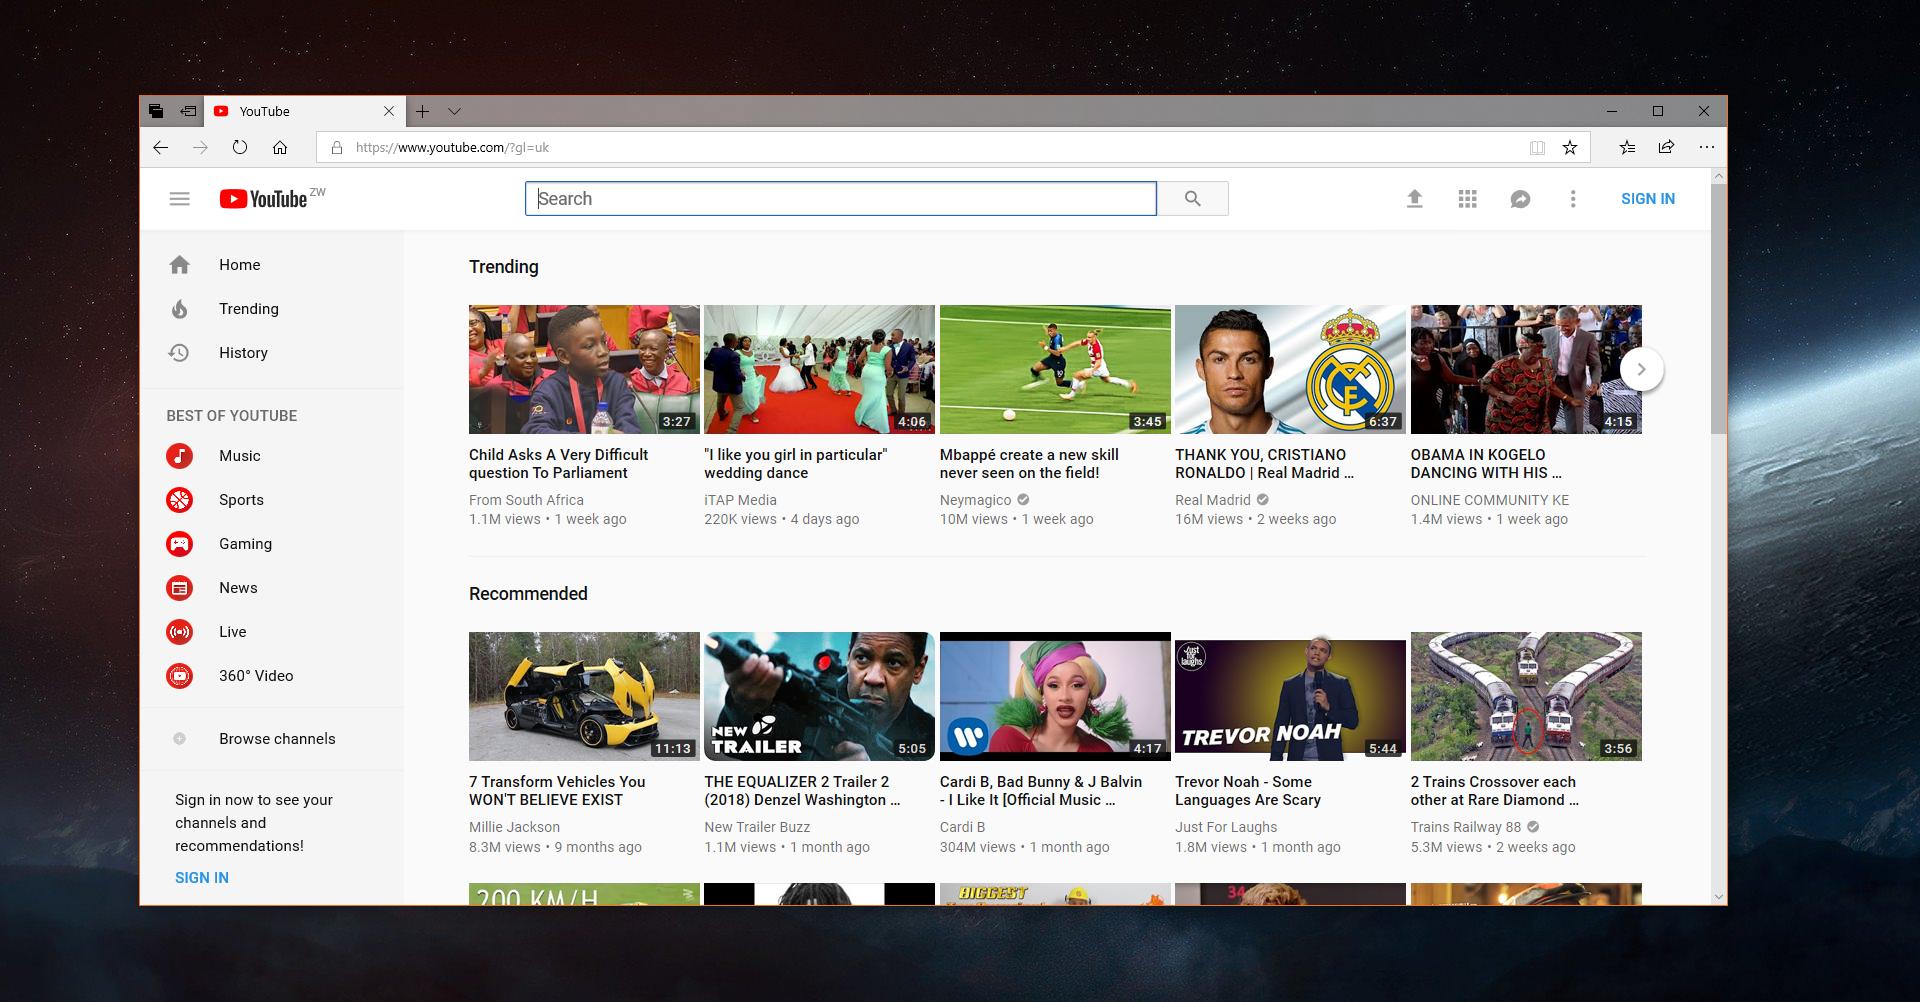Click the site lock icon in address bar
This screenshot has height=1002, width=1920.
[337, 148]
